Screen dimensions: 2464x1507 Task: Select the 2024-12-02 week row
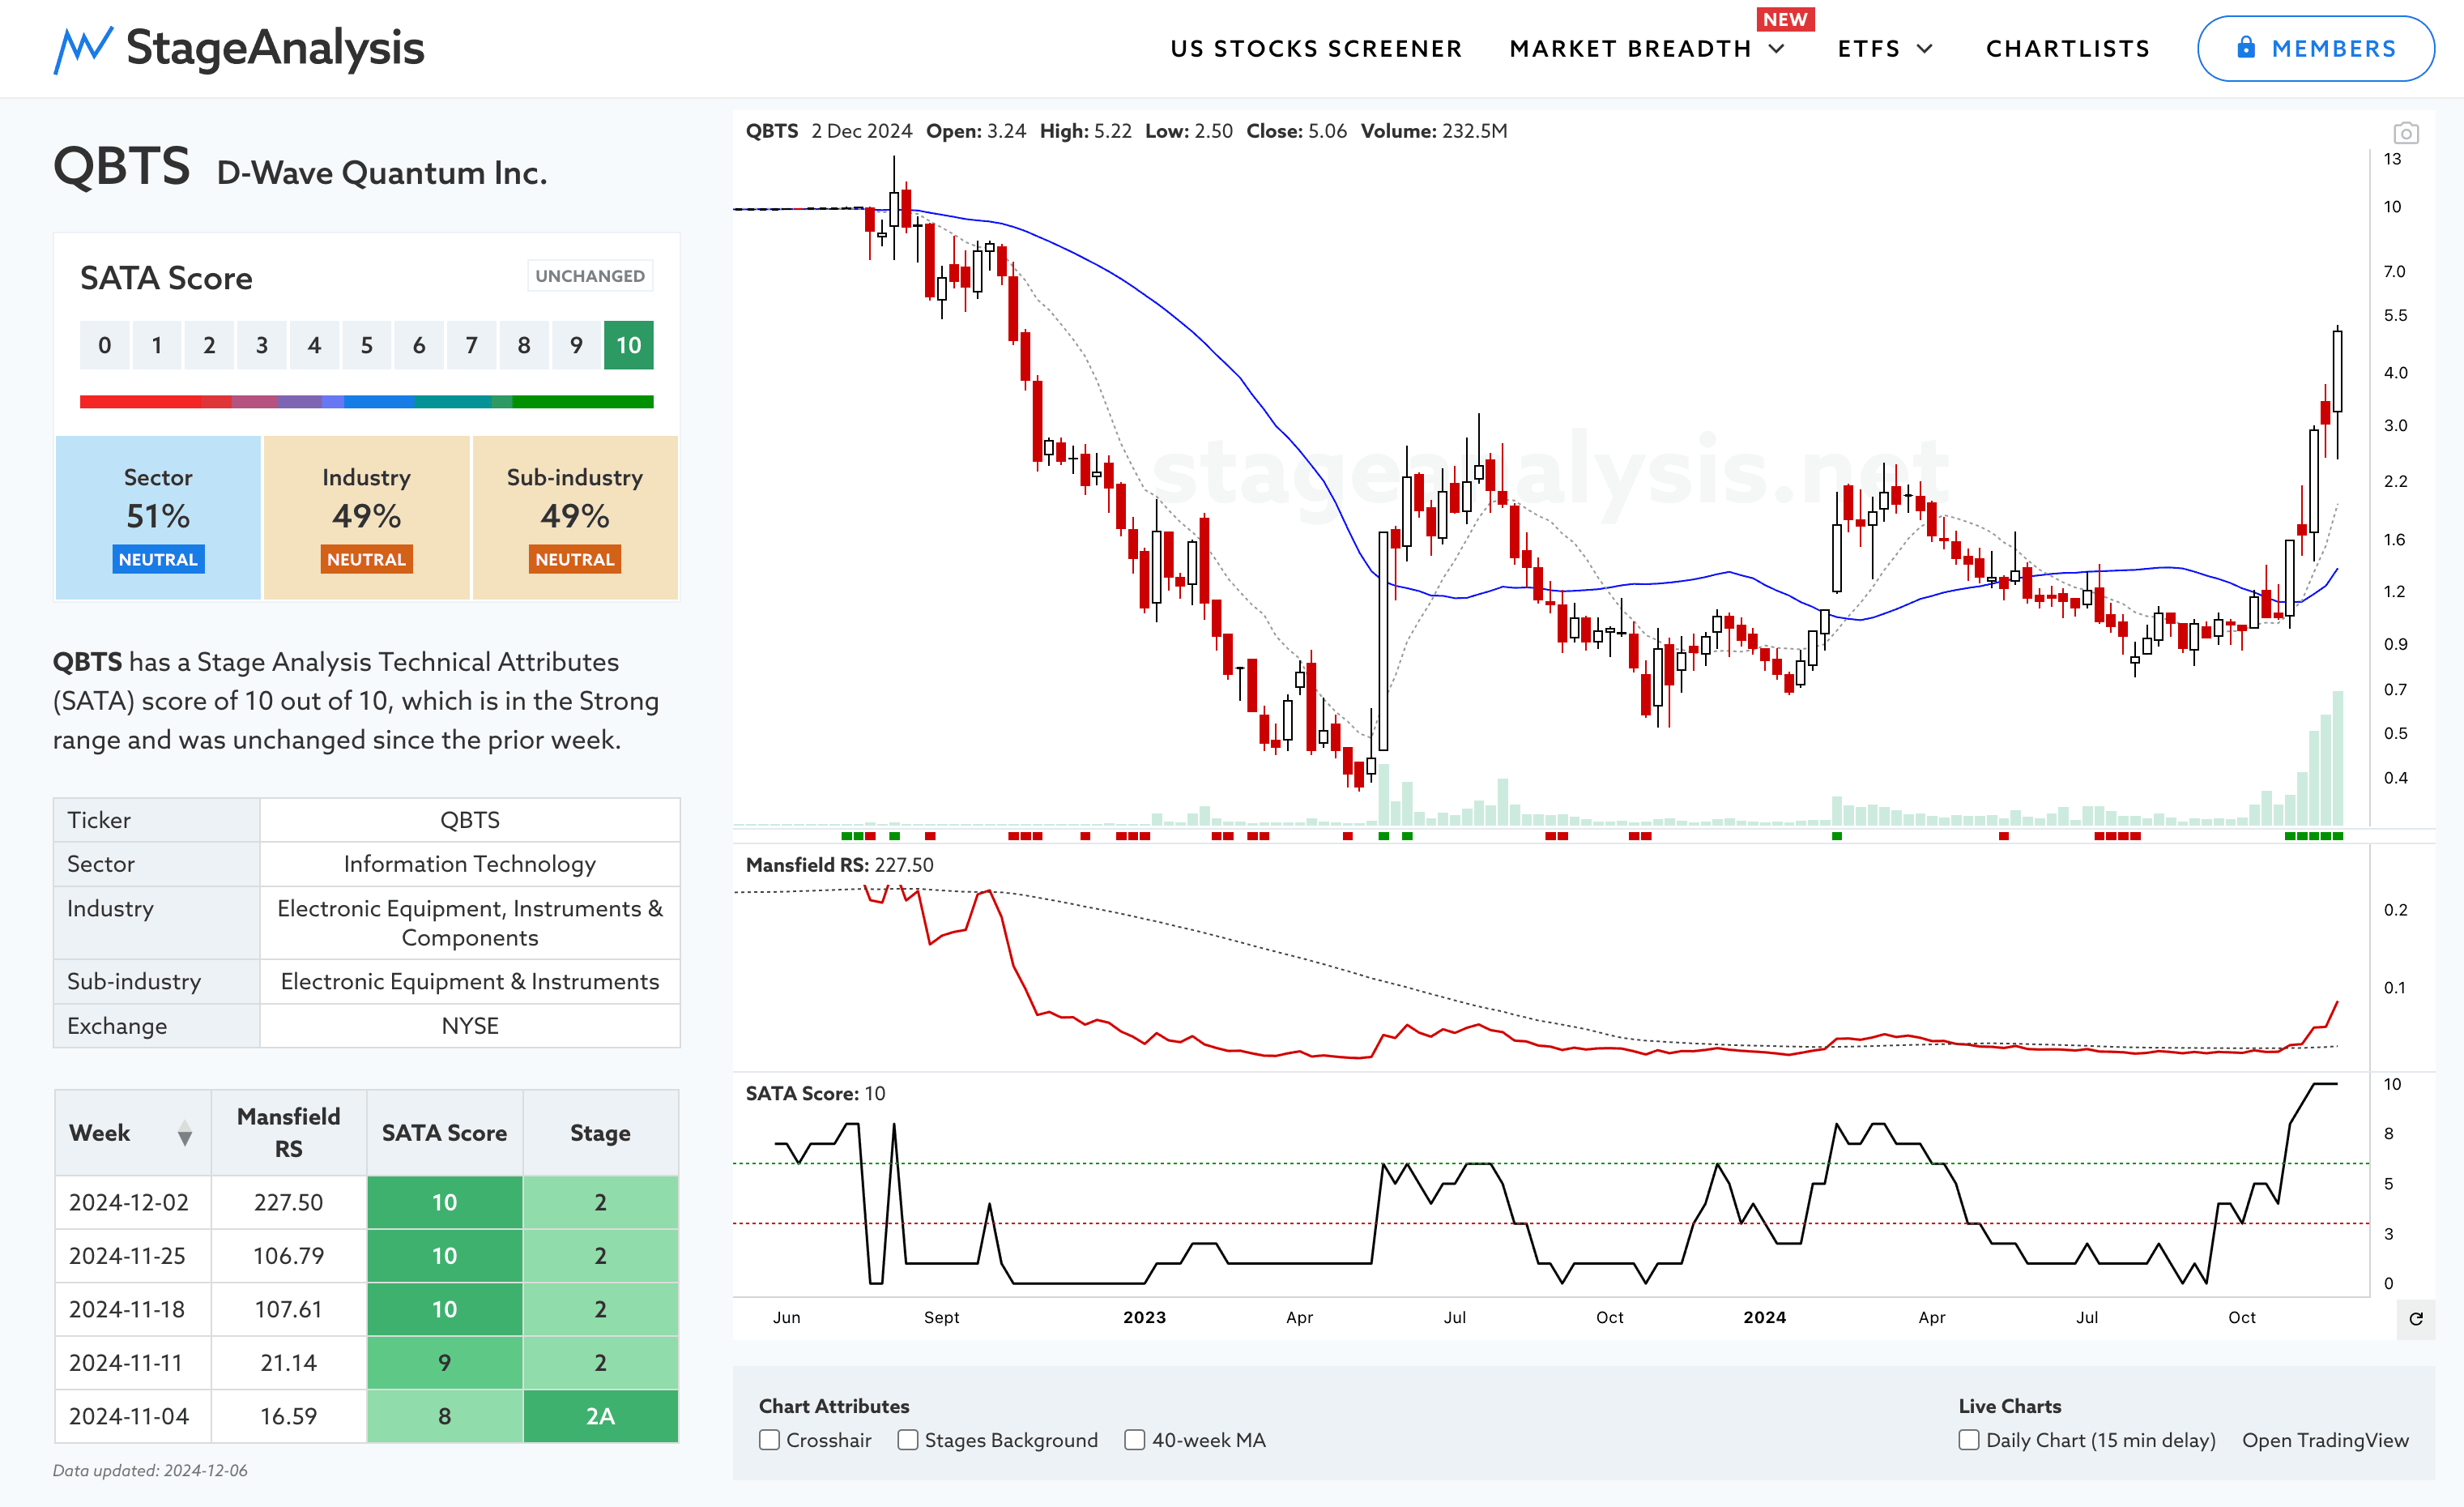(x=366, y=1202)
